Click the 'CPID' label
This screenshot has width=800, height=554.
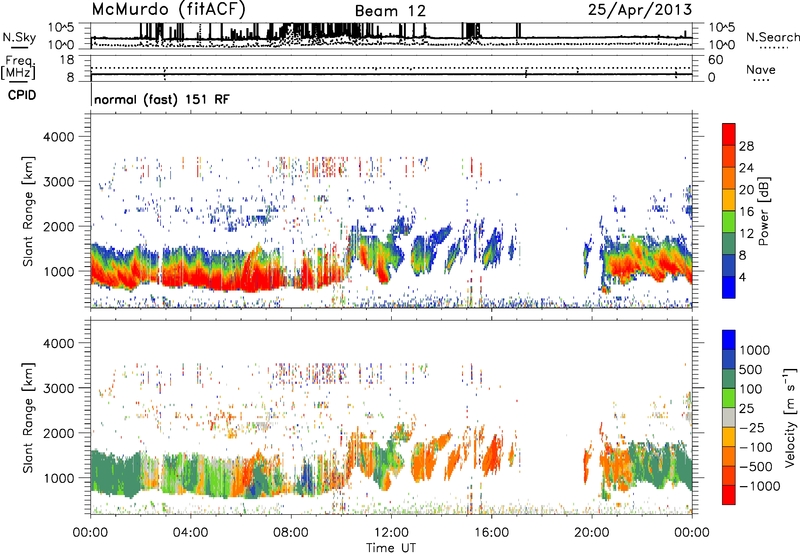pyautogui.click(x=22, y=95)
